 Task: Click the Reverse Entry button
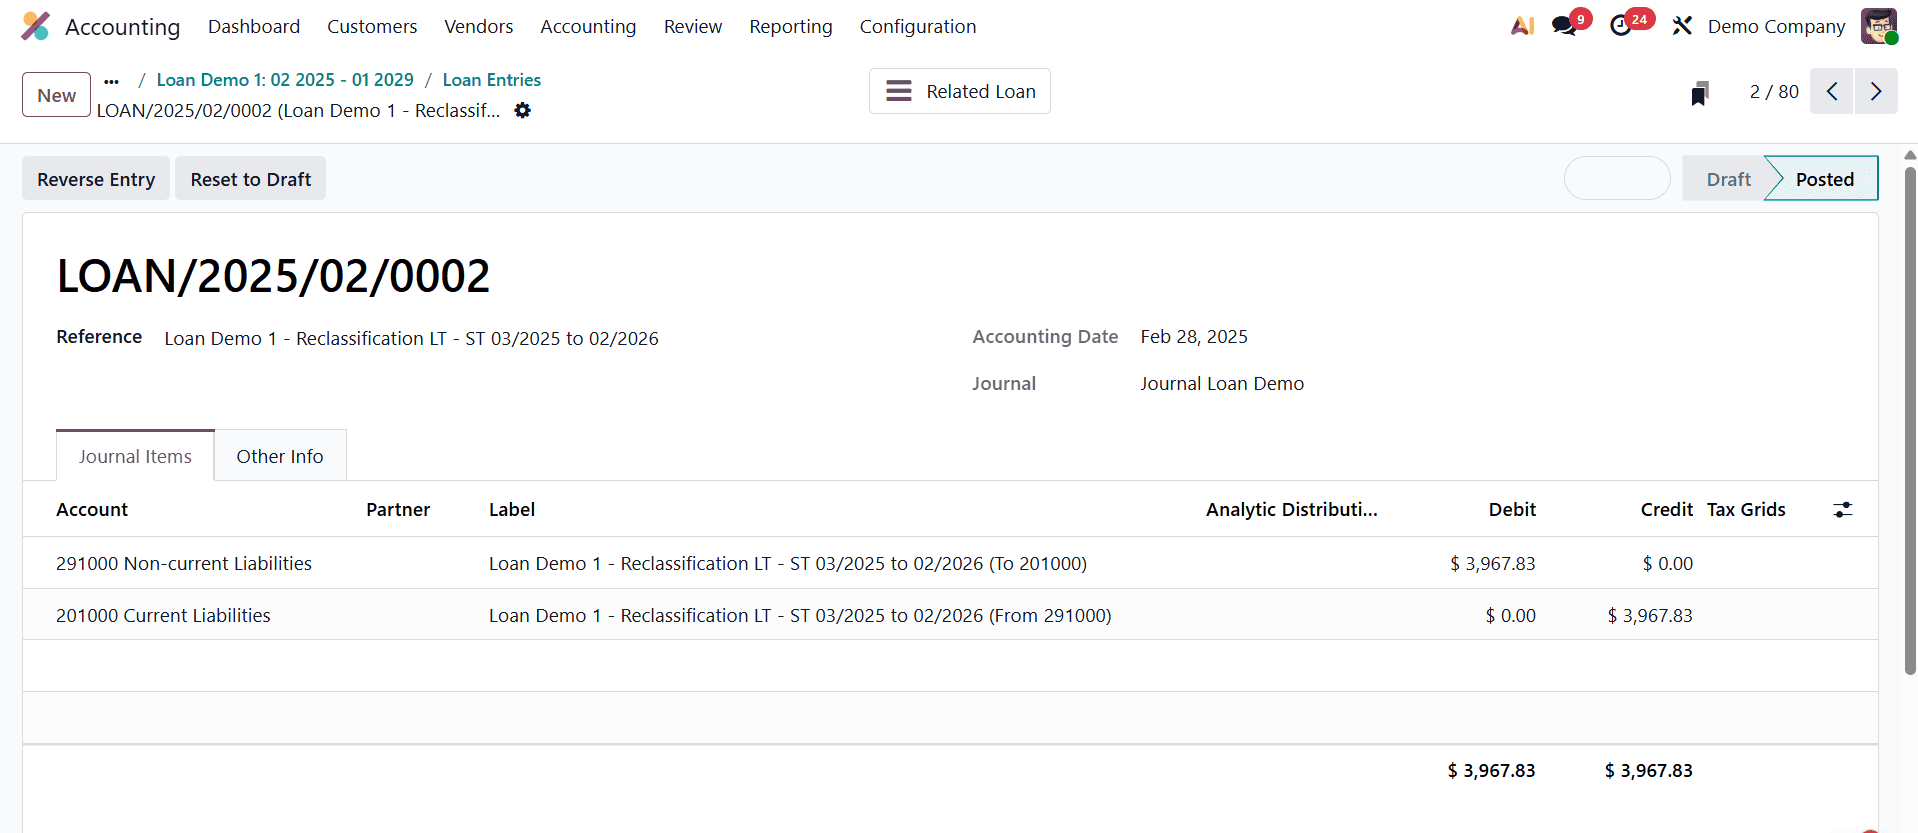[96, 179]
